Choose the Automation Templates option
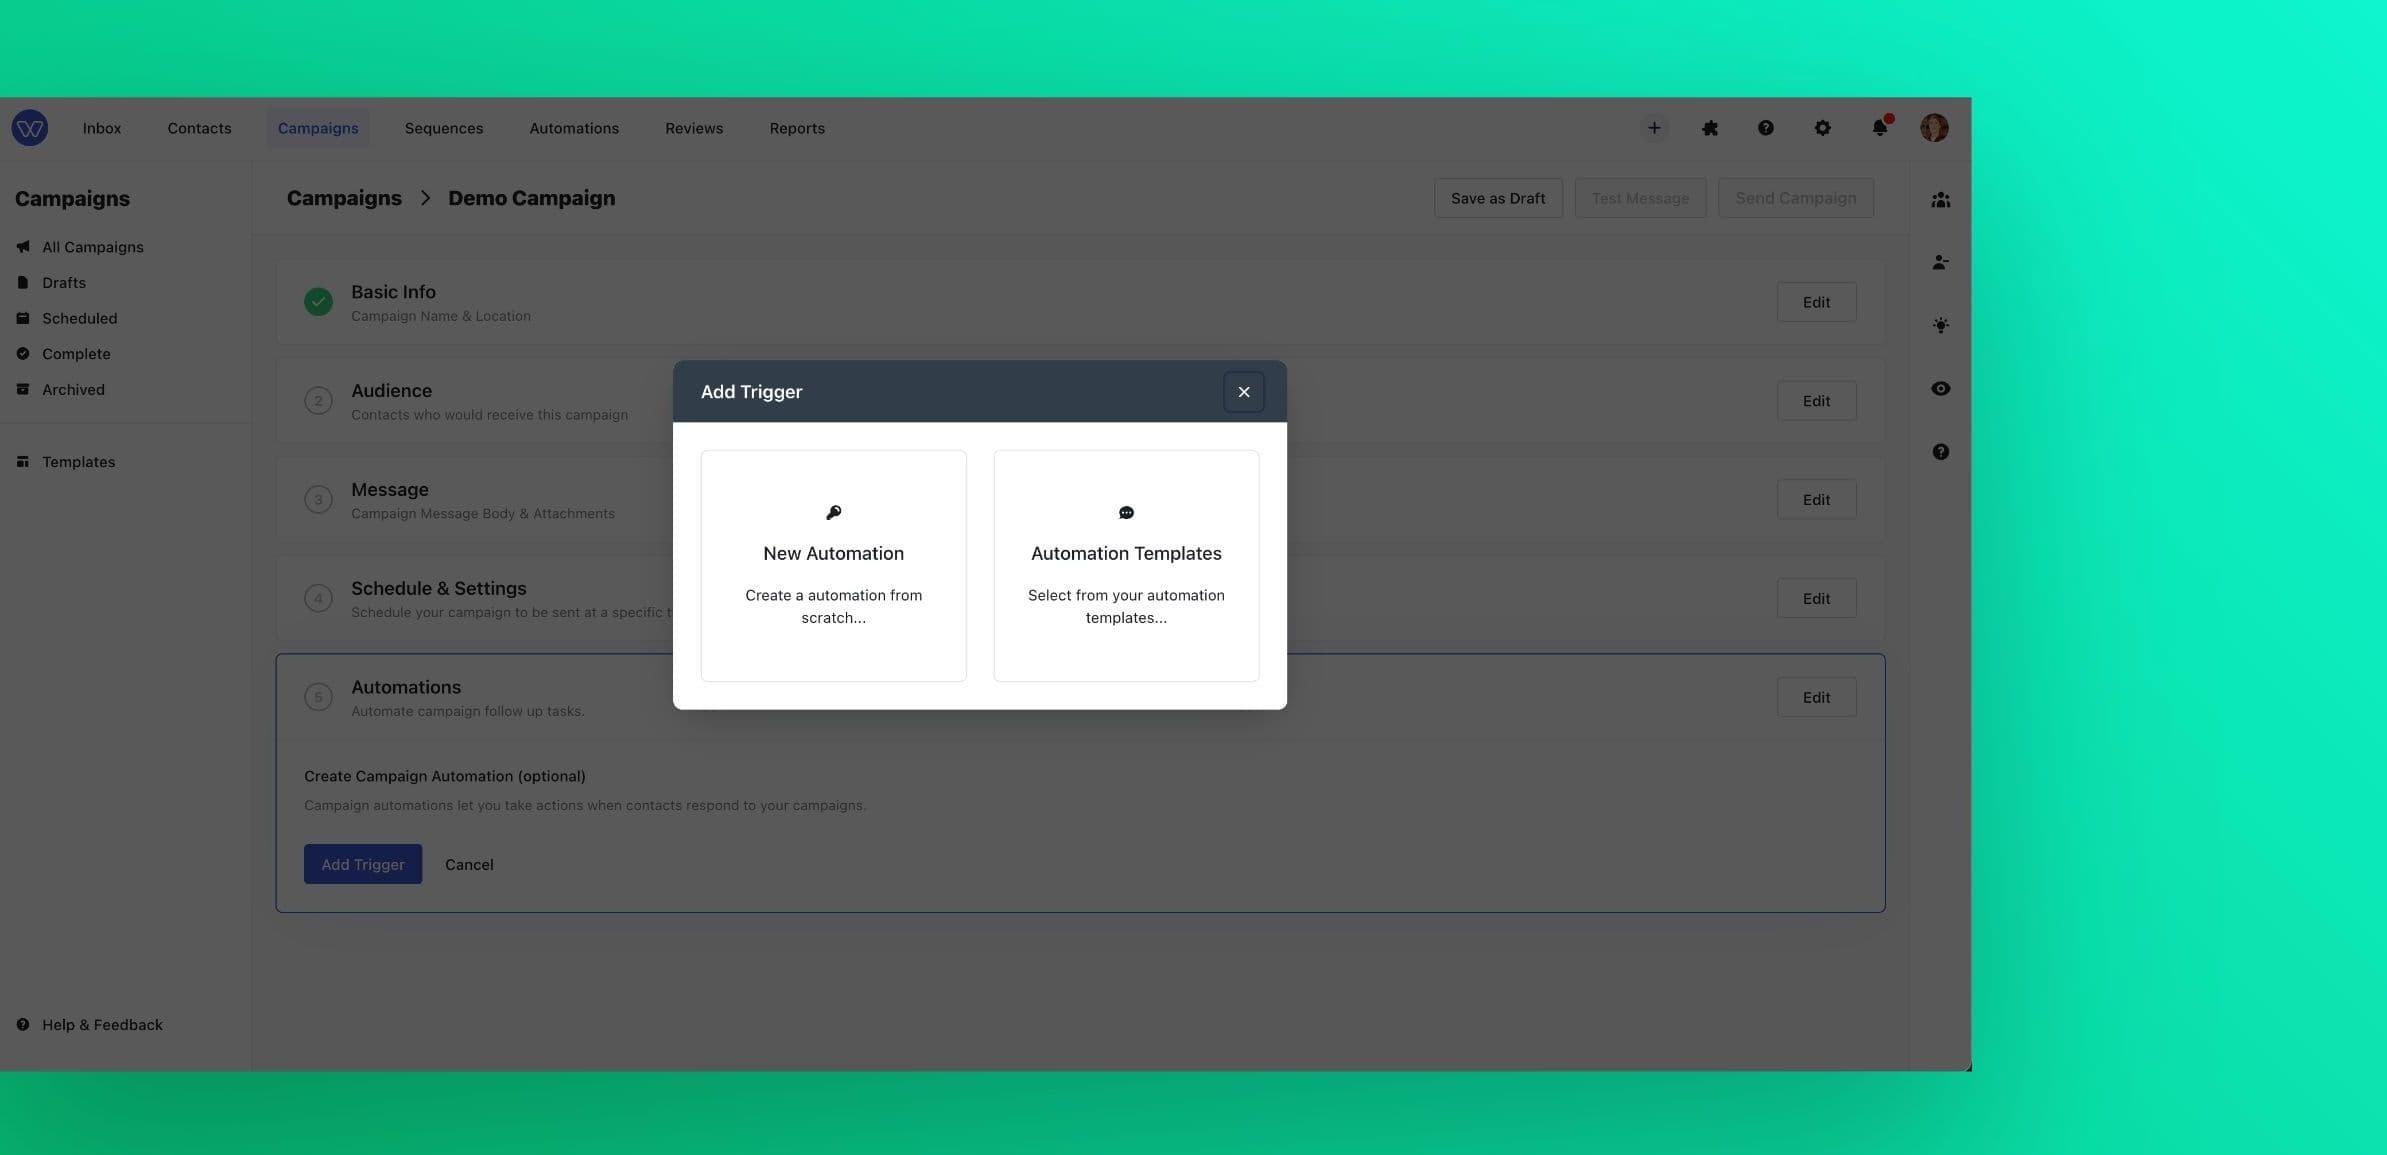 (1126, 565)
